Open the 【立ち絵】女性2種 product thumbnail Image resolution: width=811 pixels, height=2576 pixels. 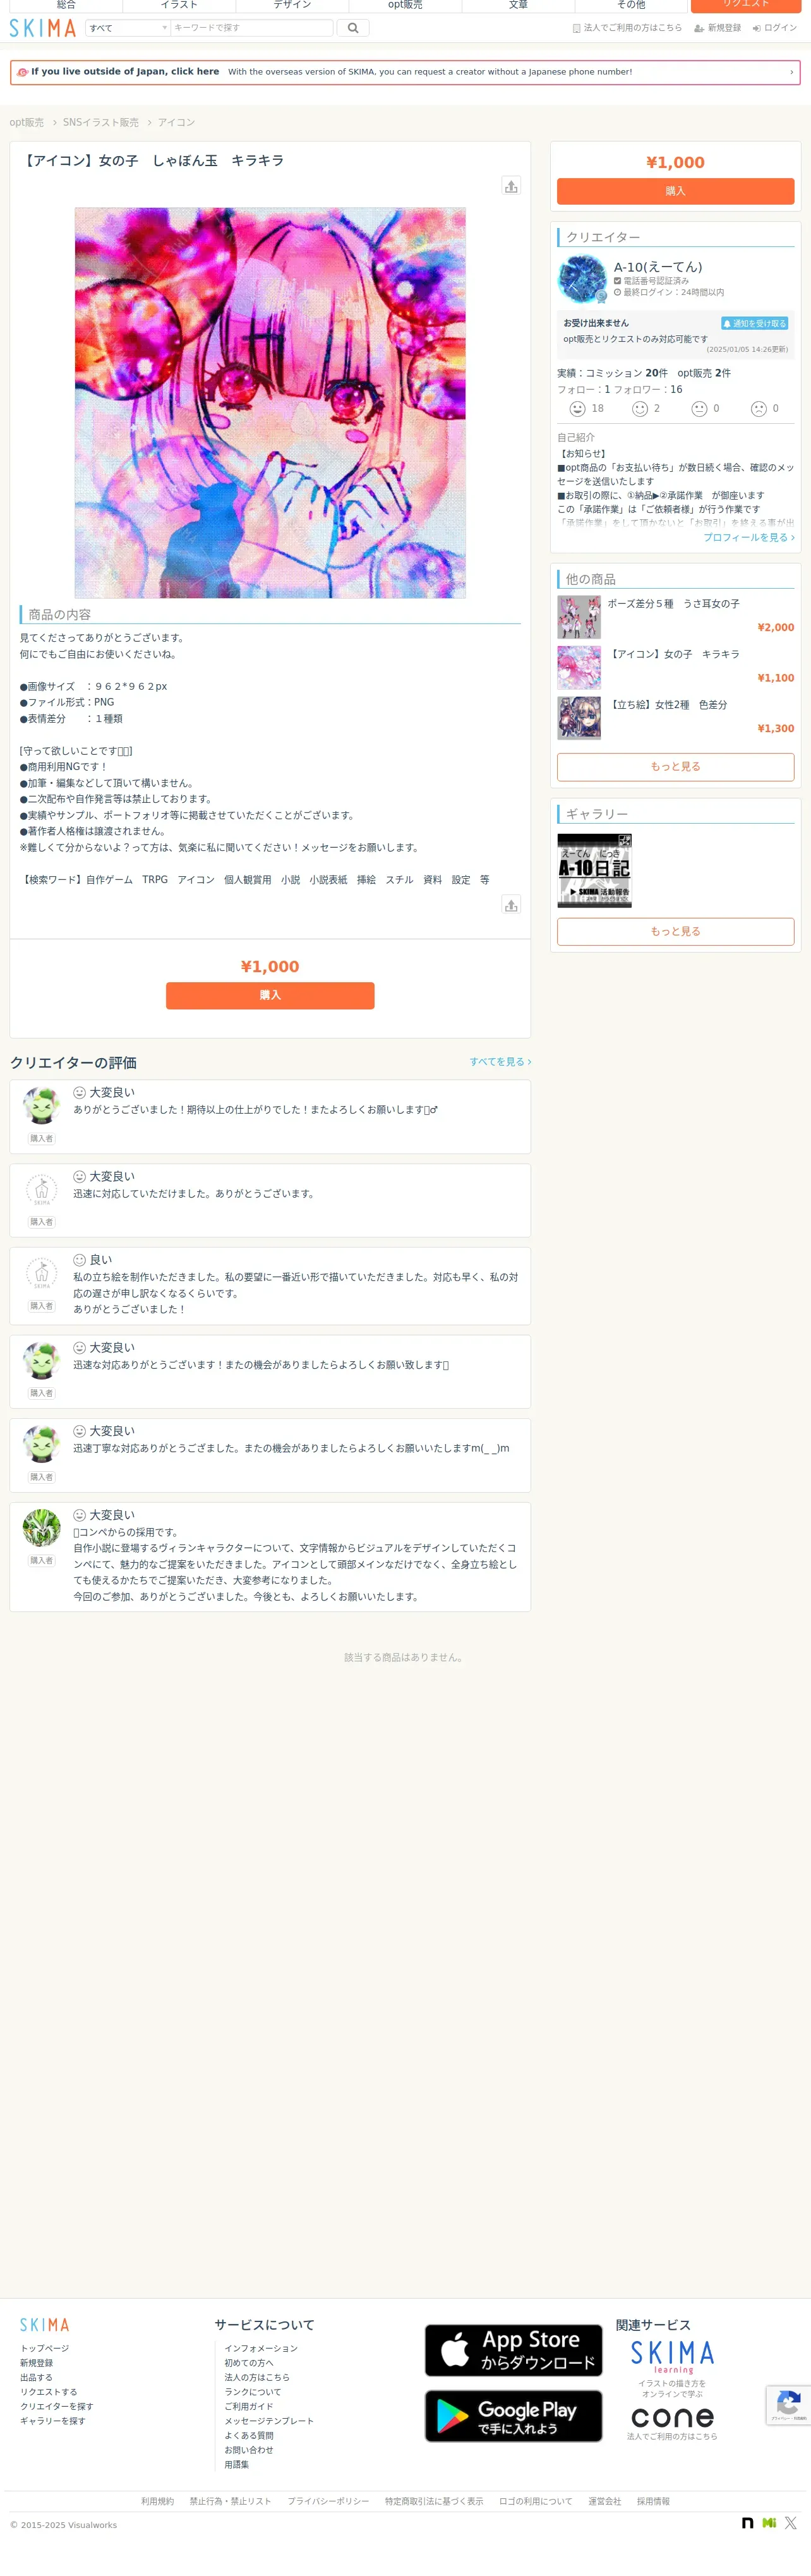coord(579,718)
